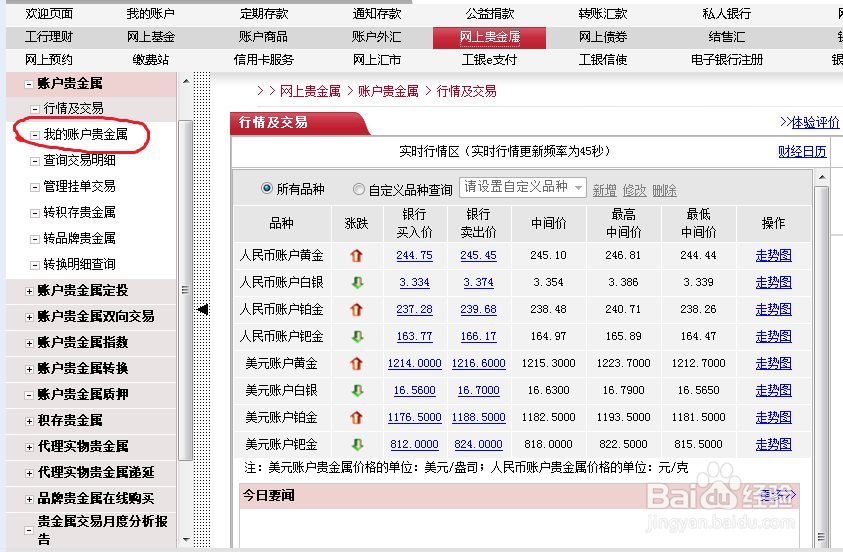Image resolution: width=843 pixels, height=552 pixels.
Task: Open the 请设置自定义品种 dropdown
Action: 523,187
